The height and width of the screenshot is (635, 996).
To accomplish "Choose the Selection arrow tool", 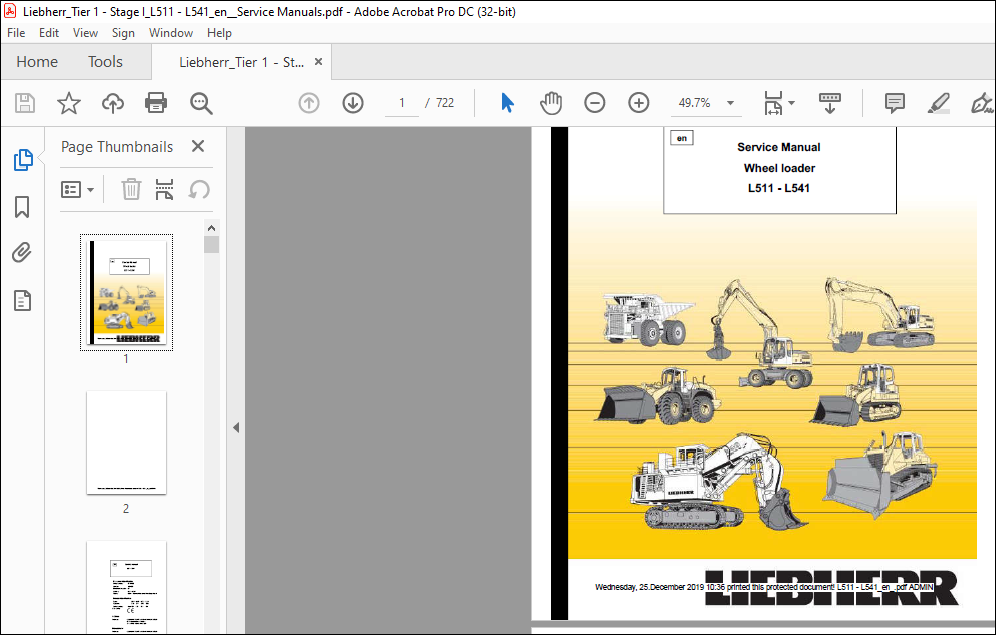I will click(507, 103).
